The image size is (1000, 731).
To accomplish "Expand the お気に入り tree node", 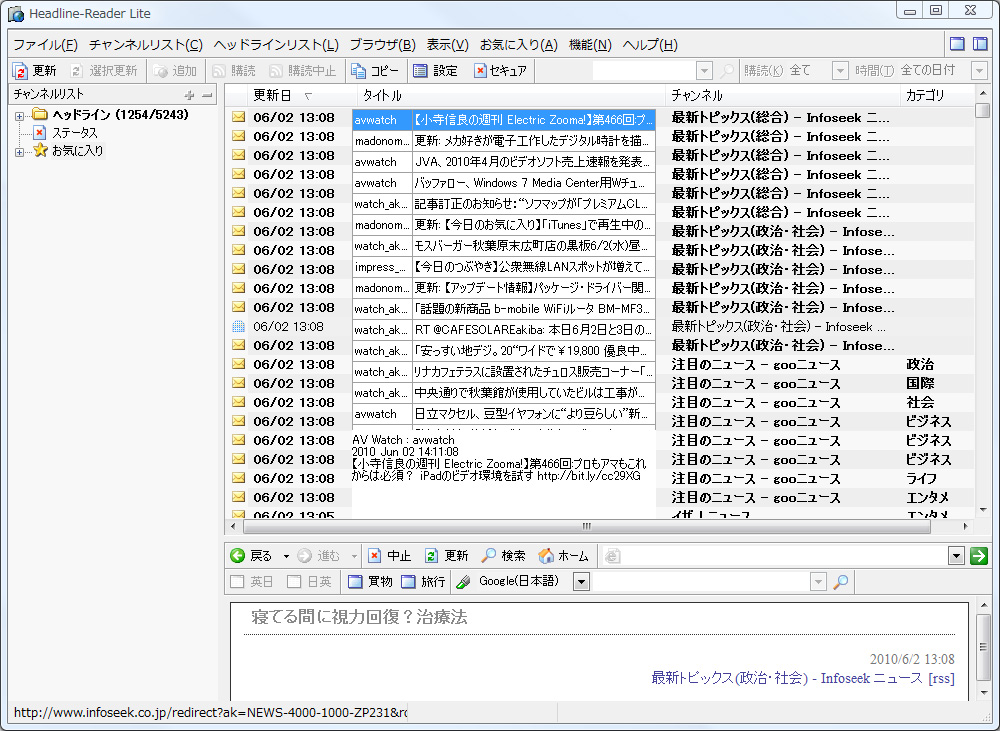I will point(19,152).
